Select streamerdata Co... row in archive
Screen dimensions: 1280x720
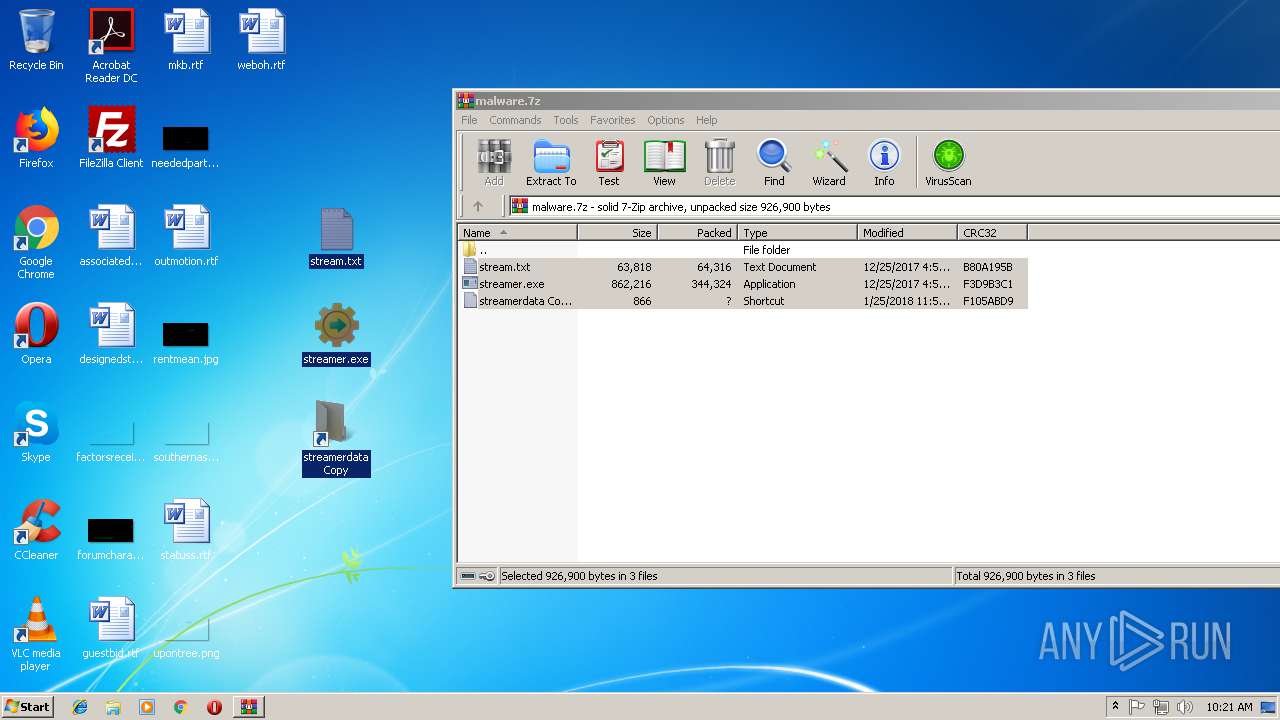743,301
